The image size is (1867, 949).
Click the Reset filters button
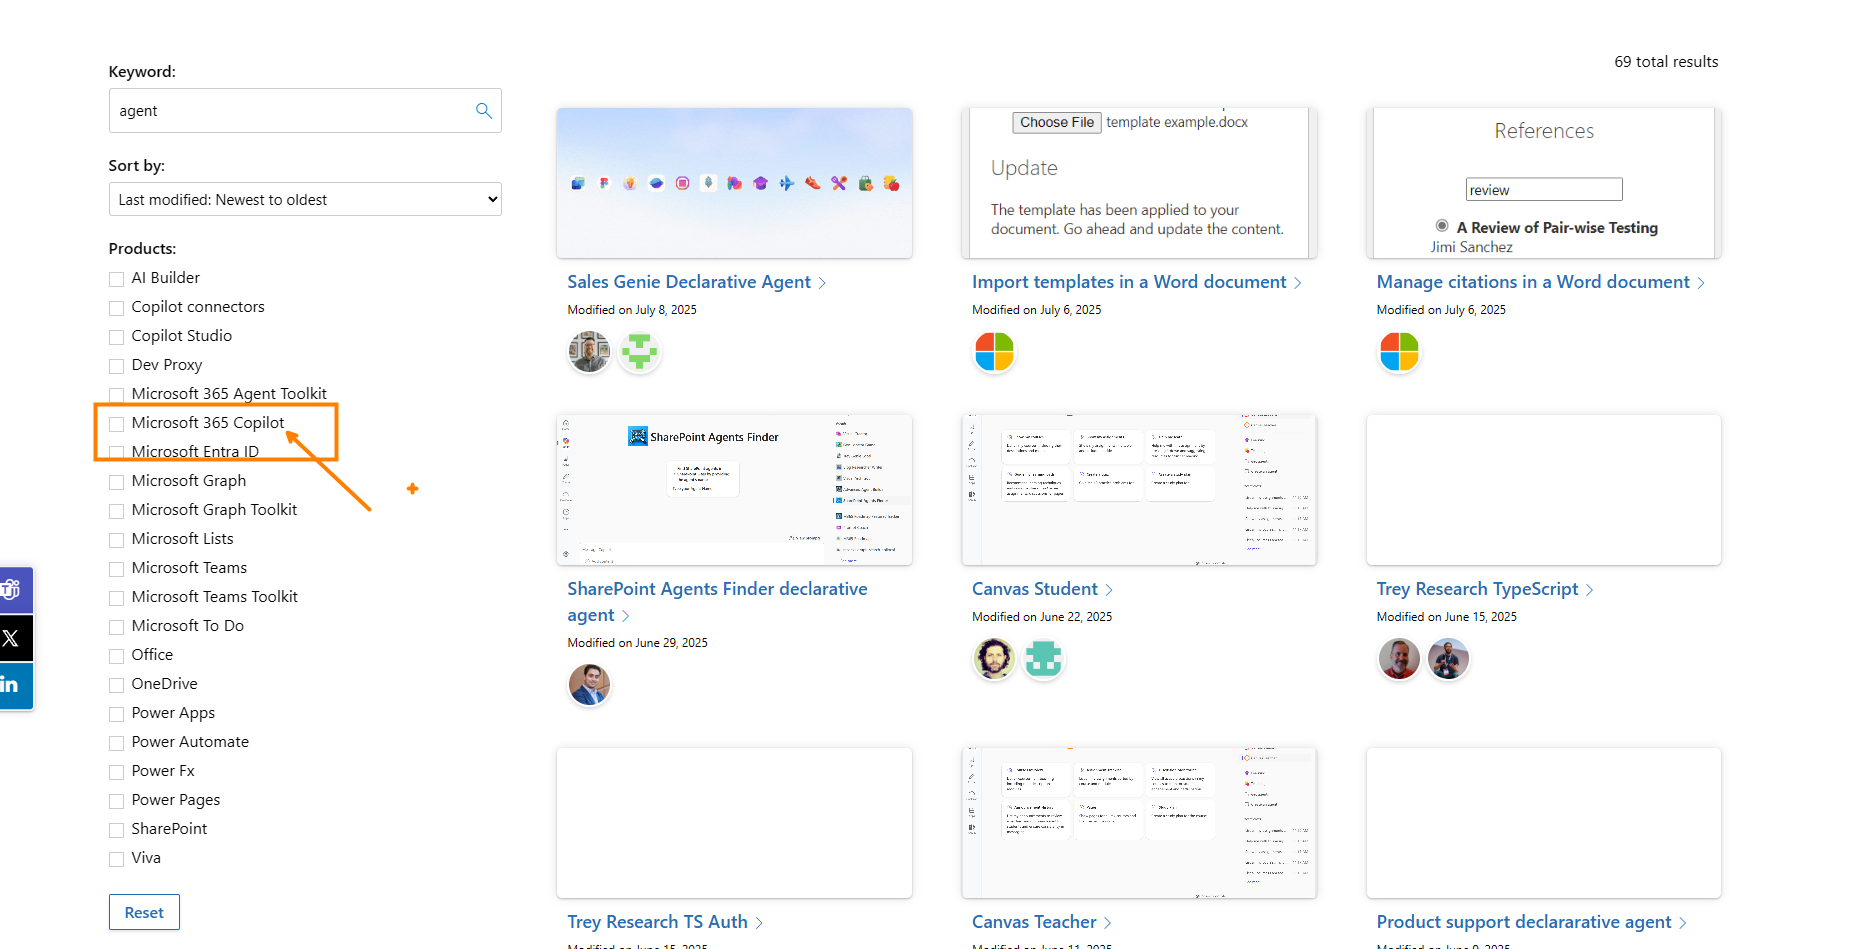click(144, 912)
